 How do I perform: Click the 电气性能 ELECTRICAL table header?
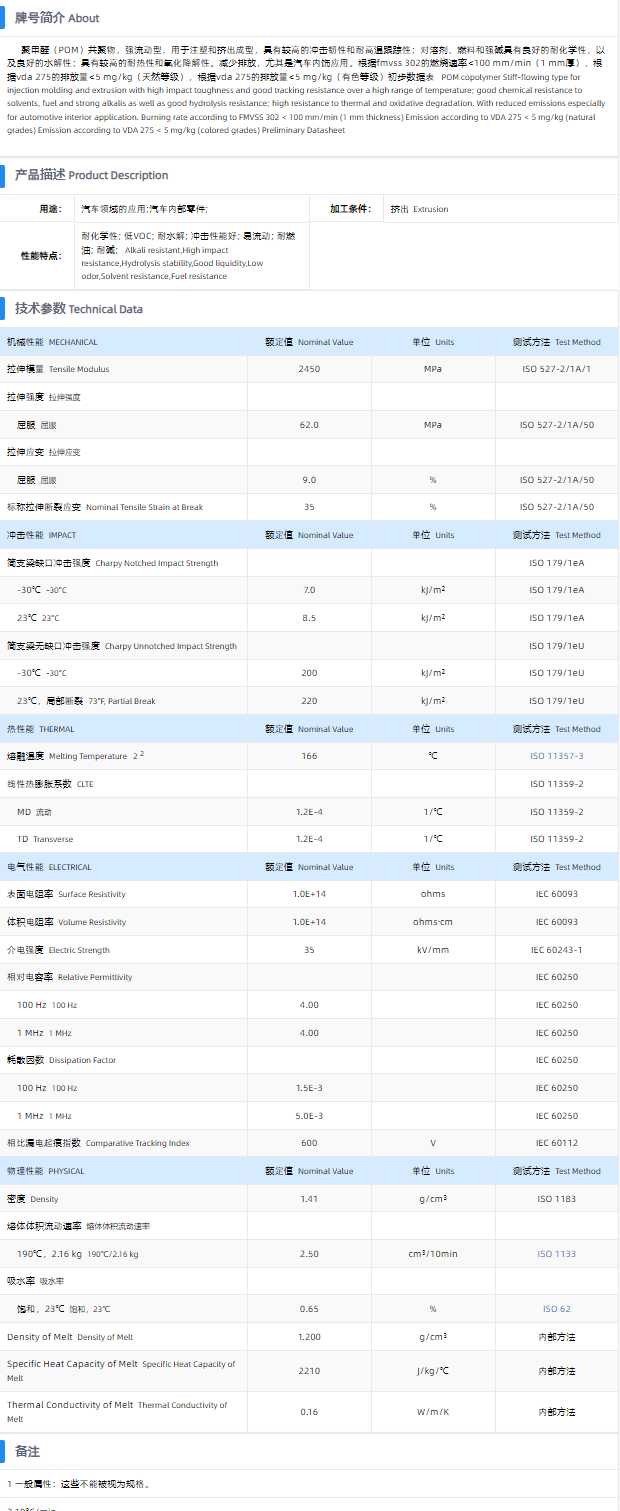point(49,867)
